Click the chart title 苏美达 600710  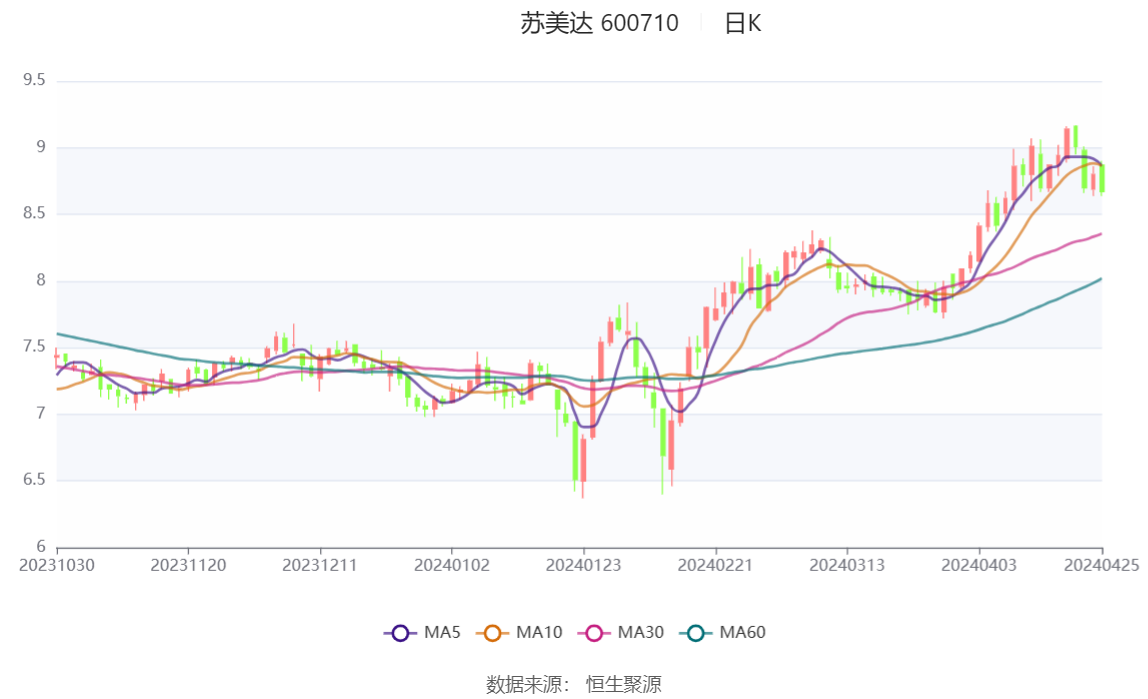(599, 23)
